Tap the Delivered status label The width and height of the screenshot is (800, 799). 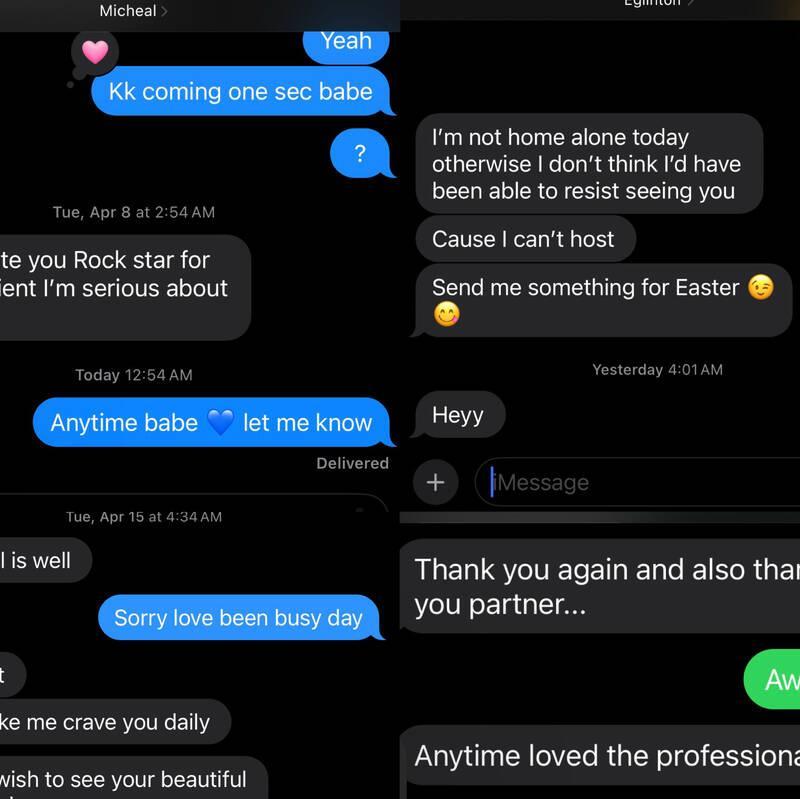click(x=352, y=463)
